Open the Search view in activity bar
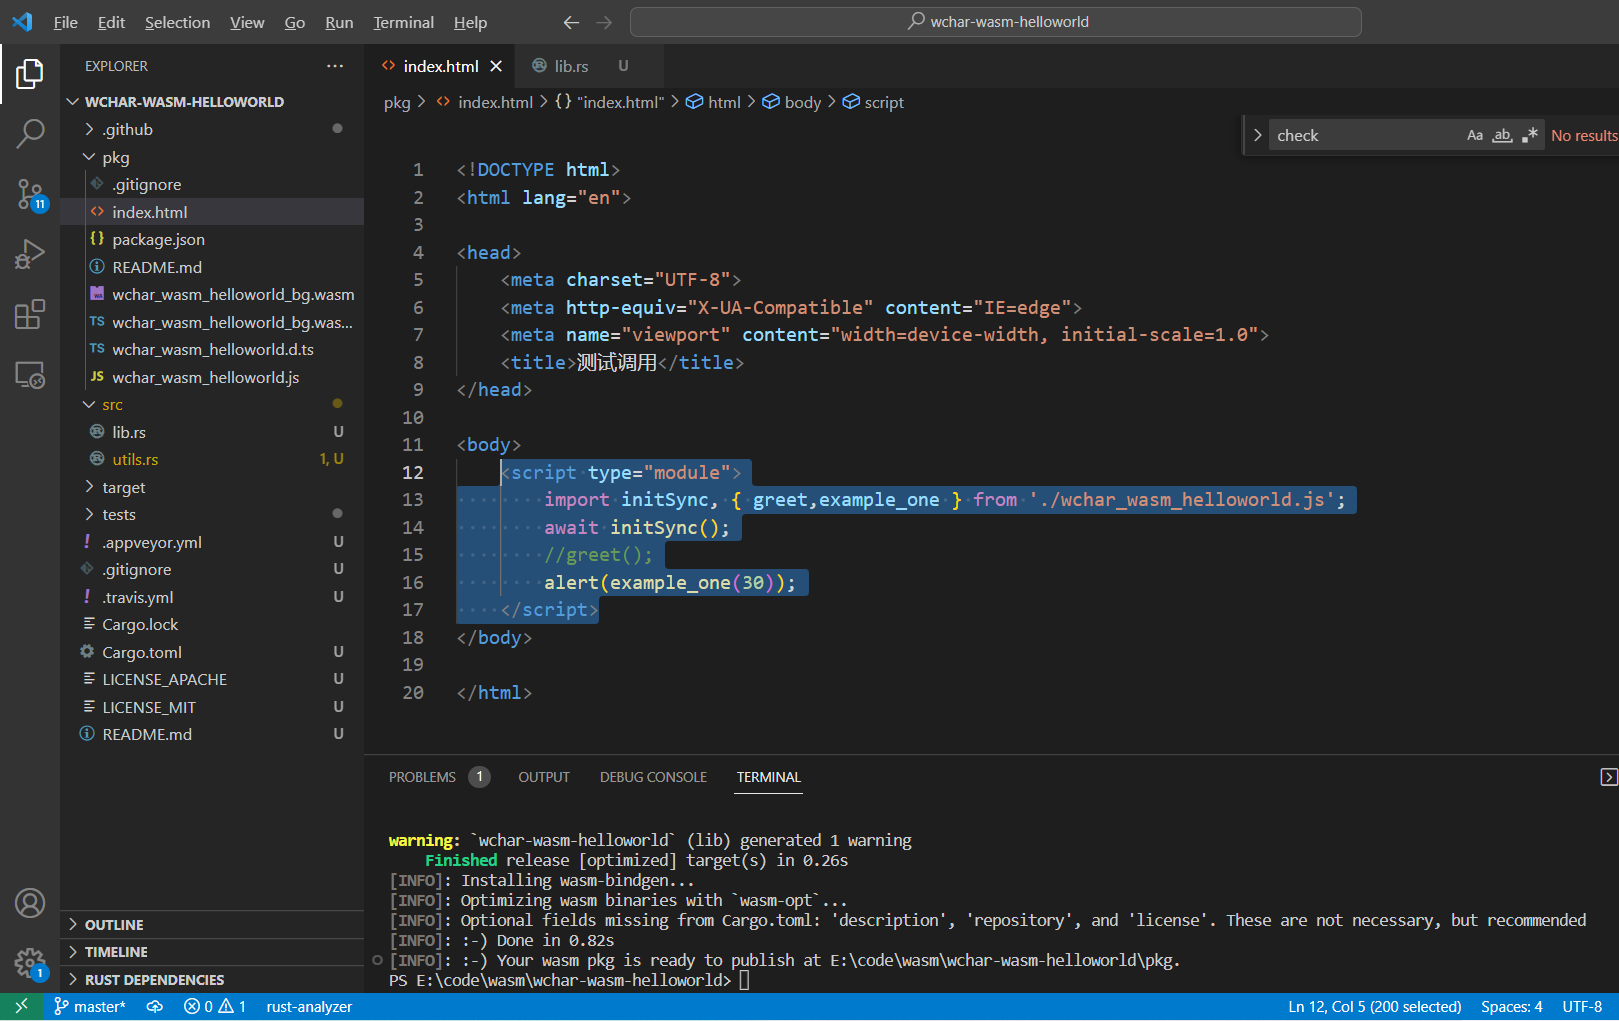This screenshot has width=1619, height=1021. [30, 133]
